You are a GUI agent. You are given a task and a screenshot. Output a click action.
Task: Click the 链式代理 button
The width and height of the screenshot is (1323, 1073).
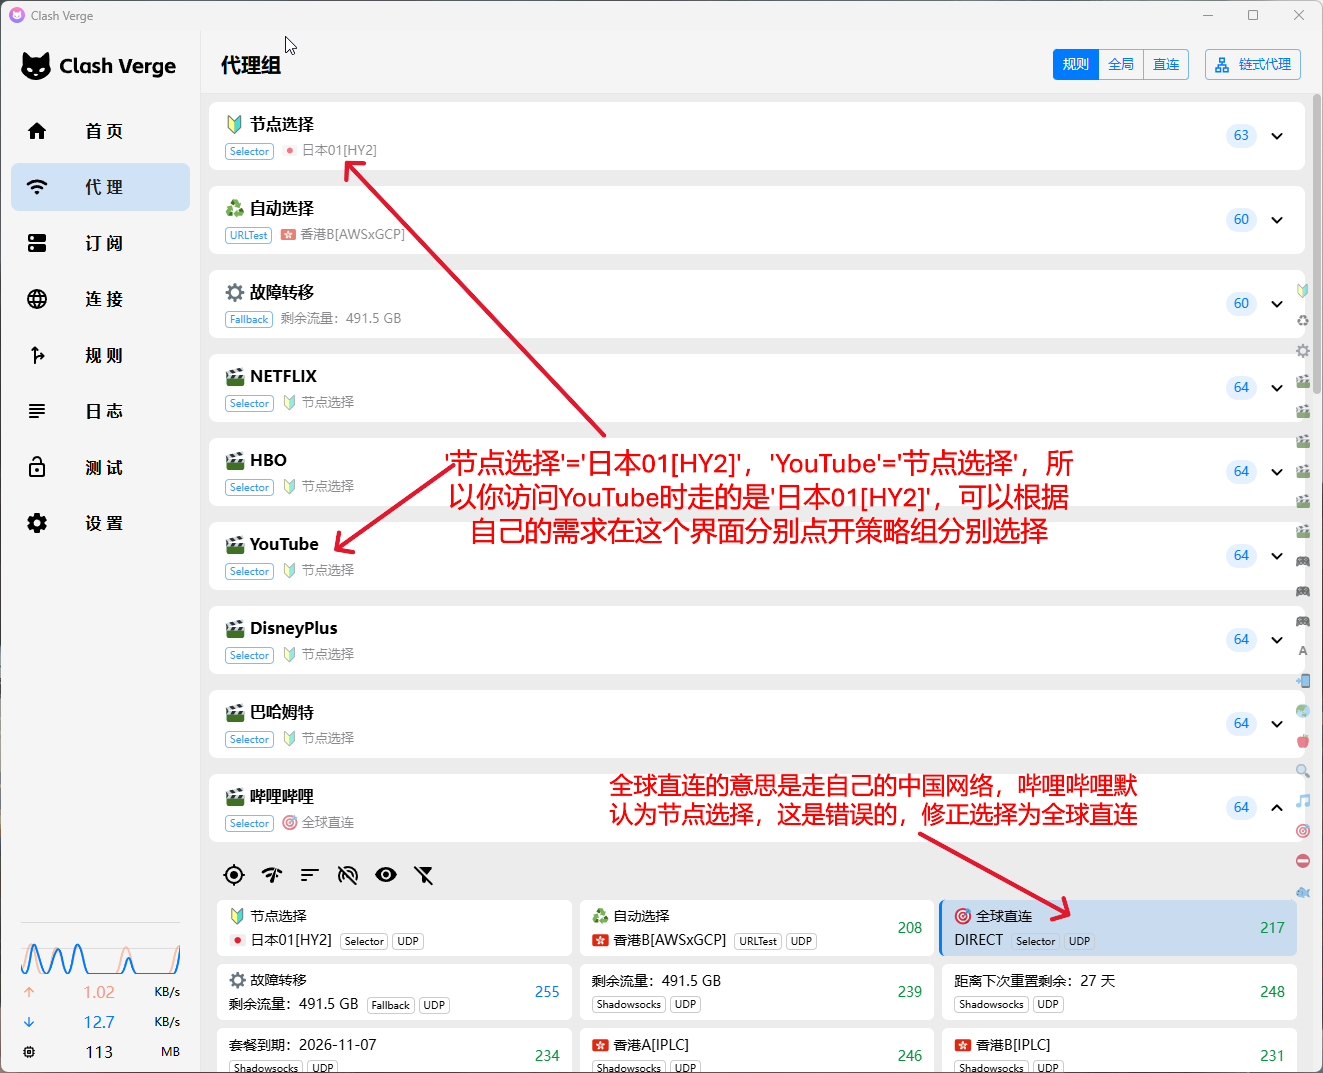pos(1253,64)
